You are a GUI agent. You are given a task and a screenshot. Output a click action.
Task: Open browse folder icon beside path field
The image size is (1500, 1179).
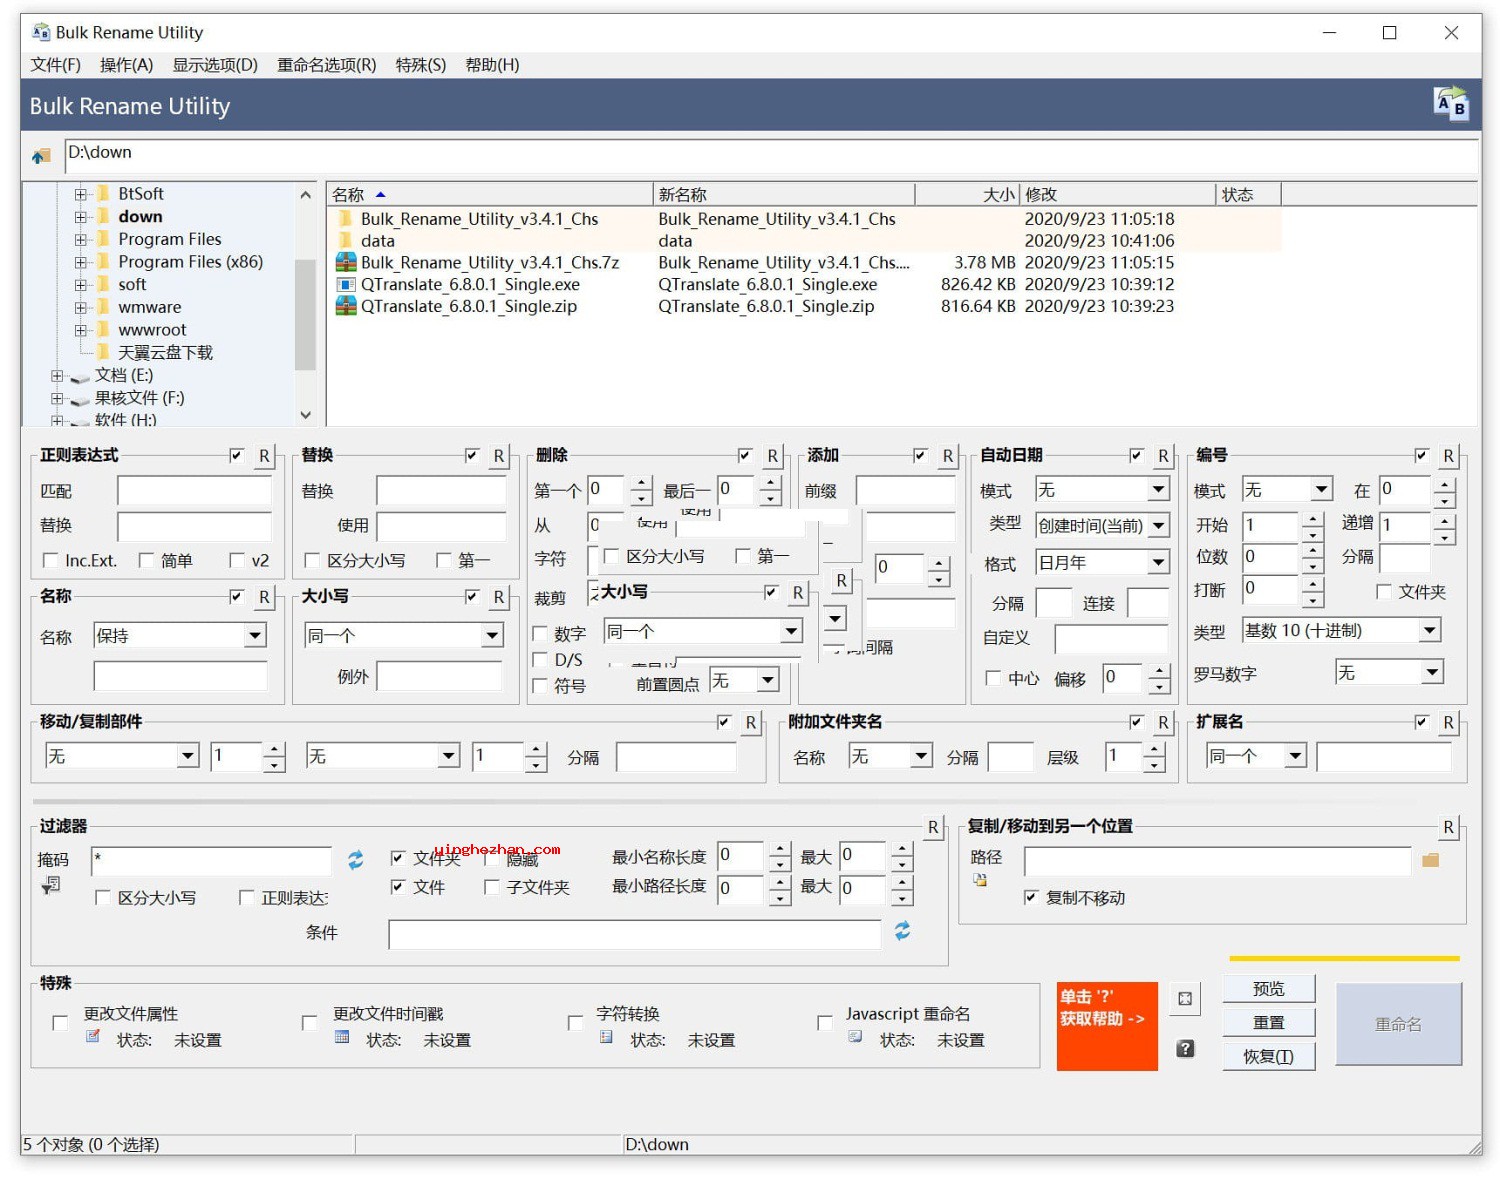click(1430, 860)
